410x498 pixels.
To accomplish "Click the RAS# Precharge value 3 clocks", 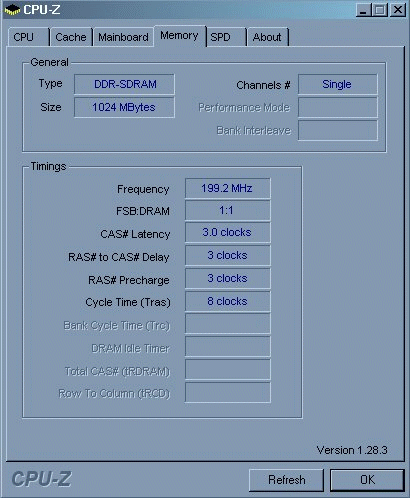I will point(228,278).
